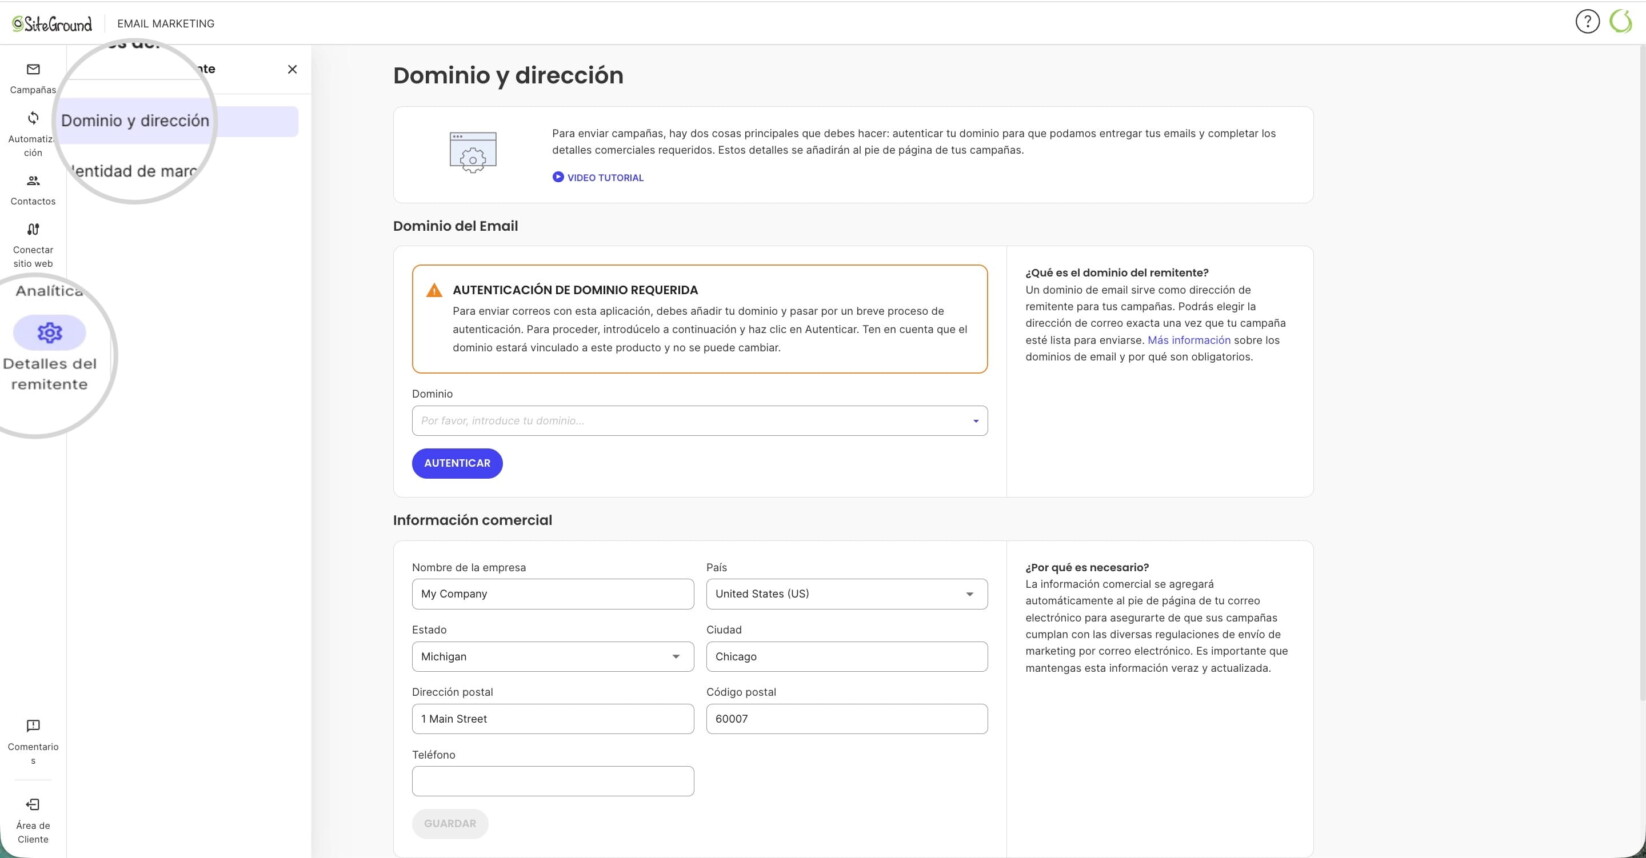Click the empty Teléfono field
Screen dimensions: 1646x858
click(x=553, y=781)
